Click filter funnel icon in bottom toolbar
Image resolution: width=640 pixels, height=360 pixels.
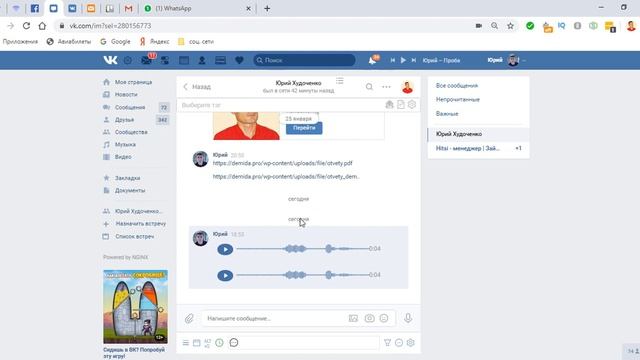[387, 343]
